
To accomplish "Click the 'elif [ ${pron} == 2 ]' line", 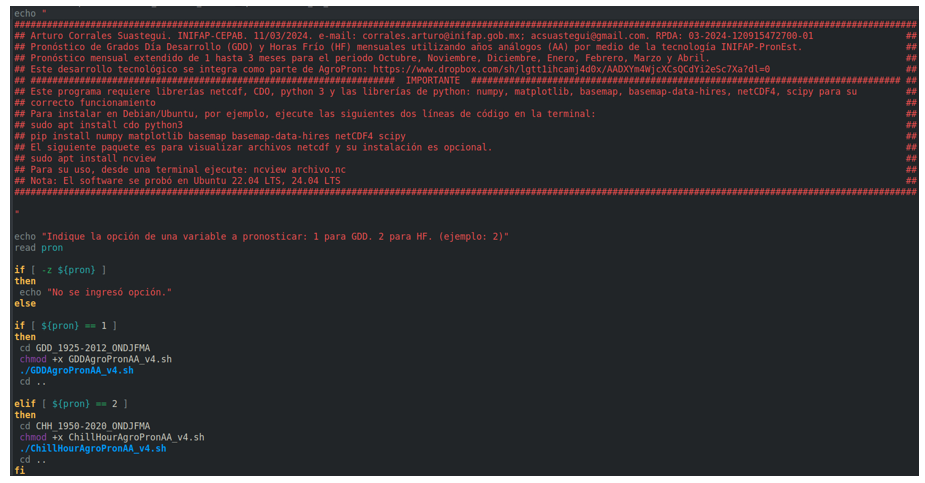I will click(71, 404).
